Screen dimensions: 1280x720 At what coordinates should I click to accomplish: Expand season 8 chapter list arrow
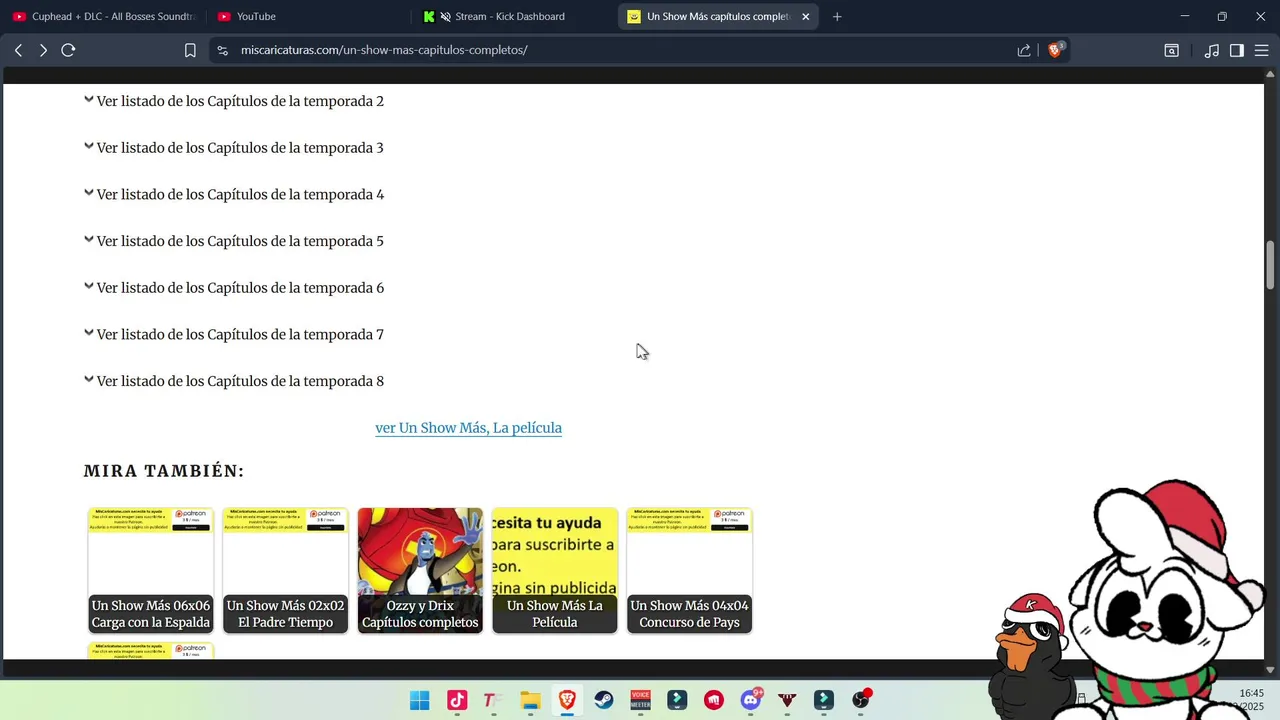89,380
